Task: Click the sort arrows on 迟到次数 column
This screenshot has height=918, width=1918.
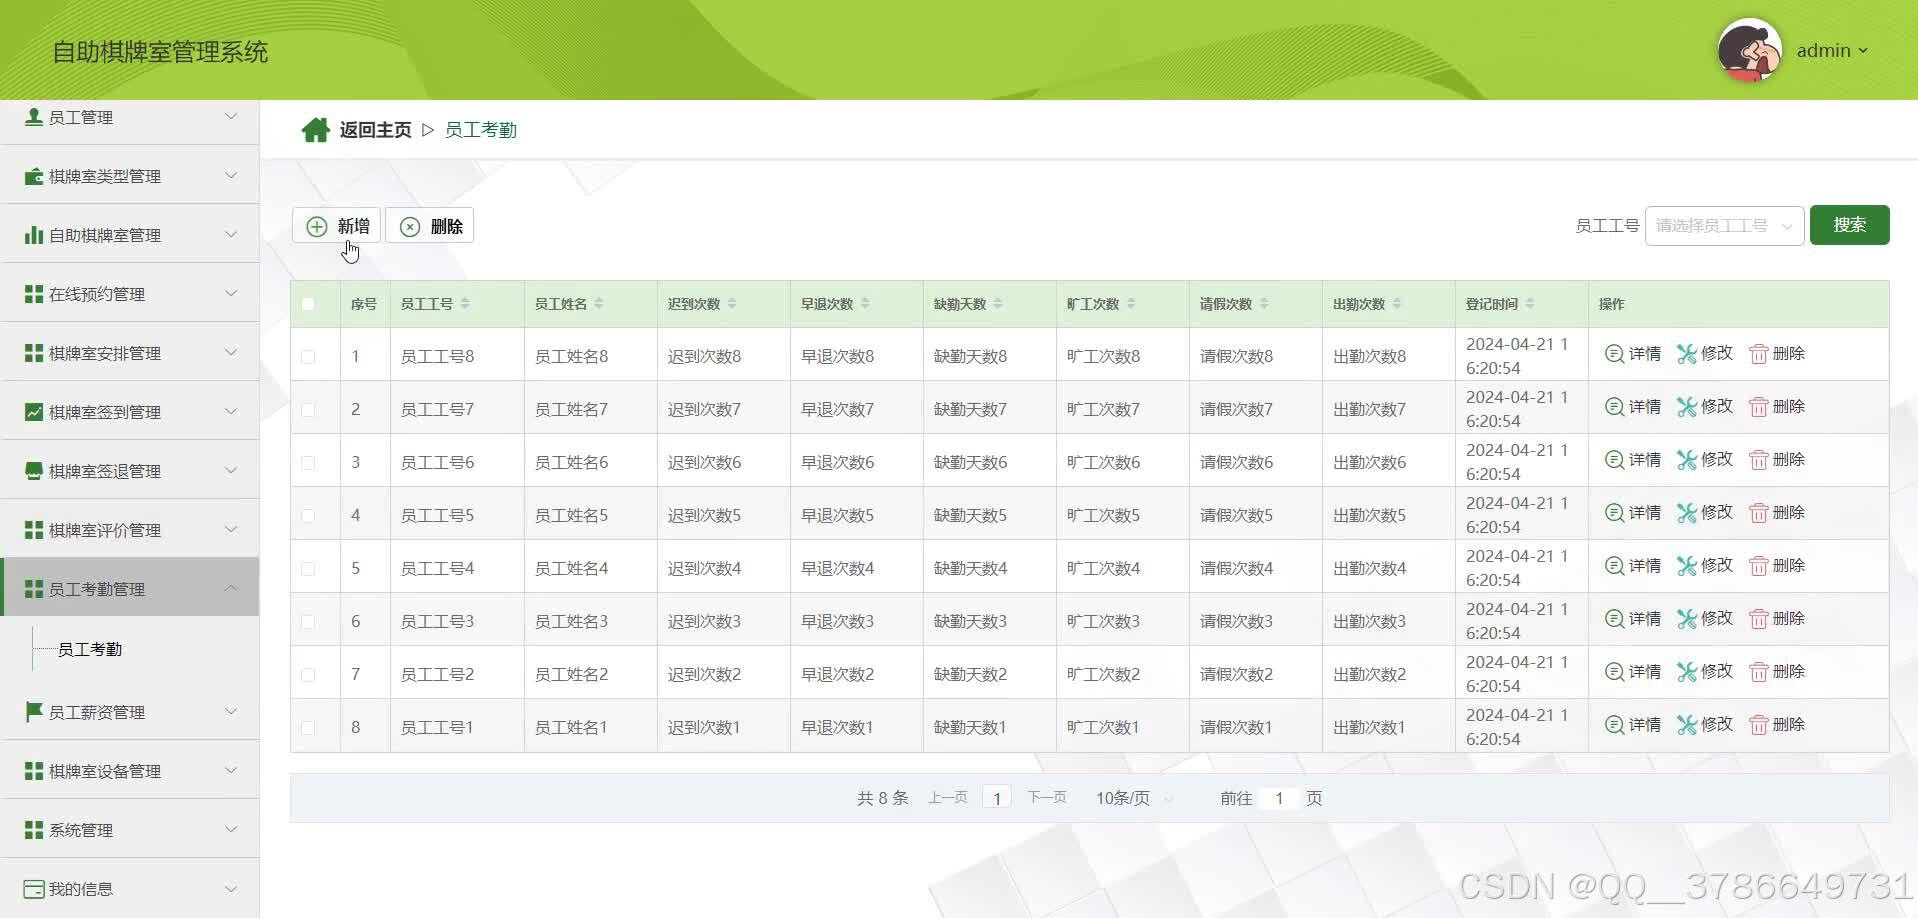Action: click(732, 304)
